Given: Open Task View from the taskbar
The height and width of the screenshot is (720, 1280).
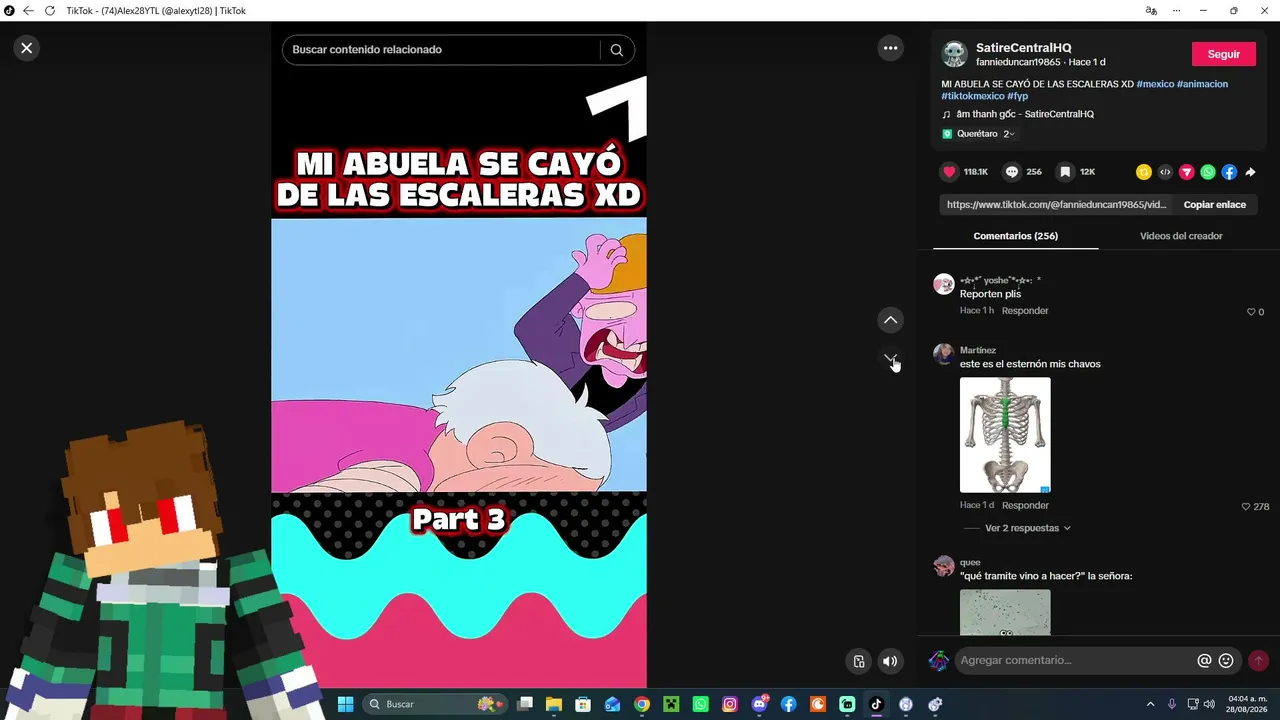Looking at the screenshot, I should click(525, 704).
